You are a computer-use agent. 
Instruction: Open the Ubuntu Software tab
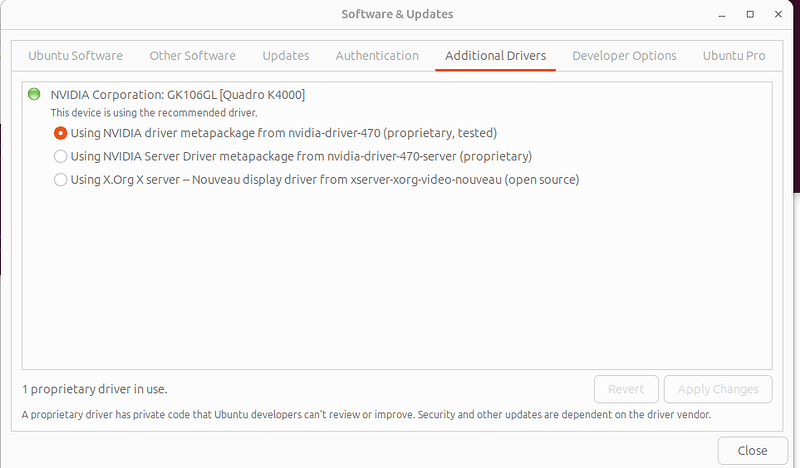(75, 56)
